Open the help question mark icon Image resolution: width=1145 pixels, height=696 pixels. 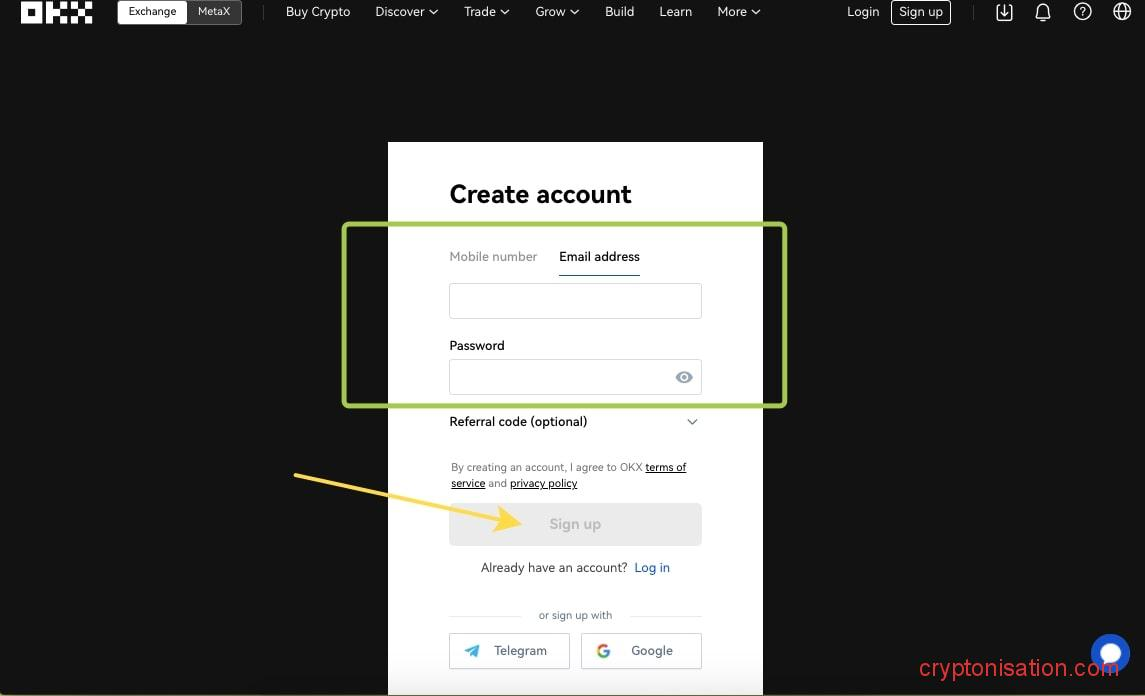[x=1082, y=12]
